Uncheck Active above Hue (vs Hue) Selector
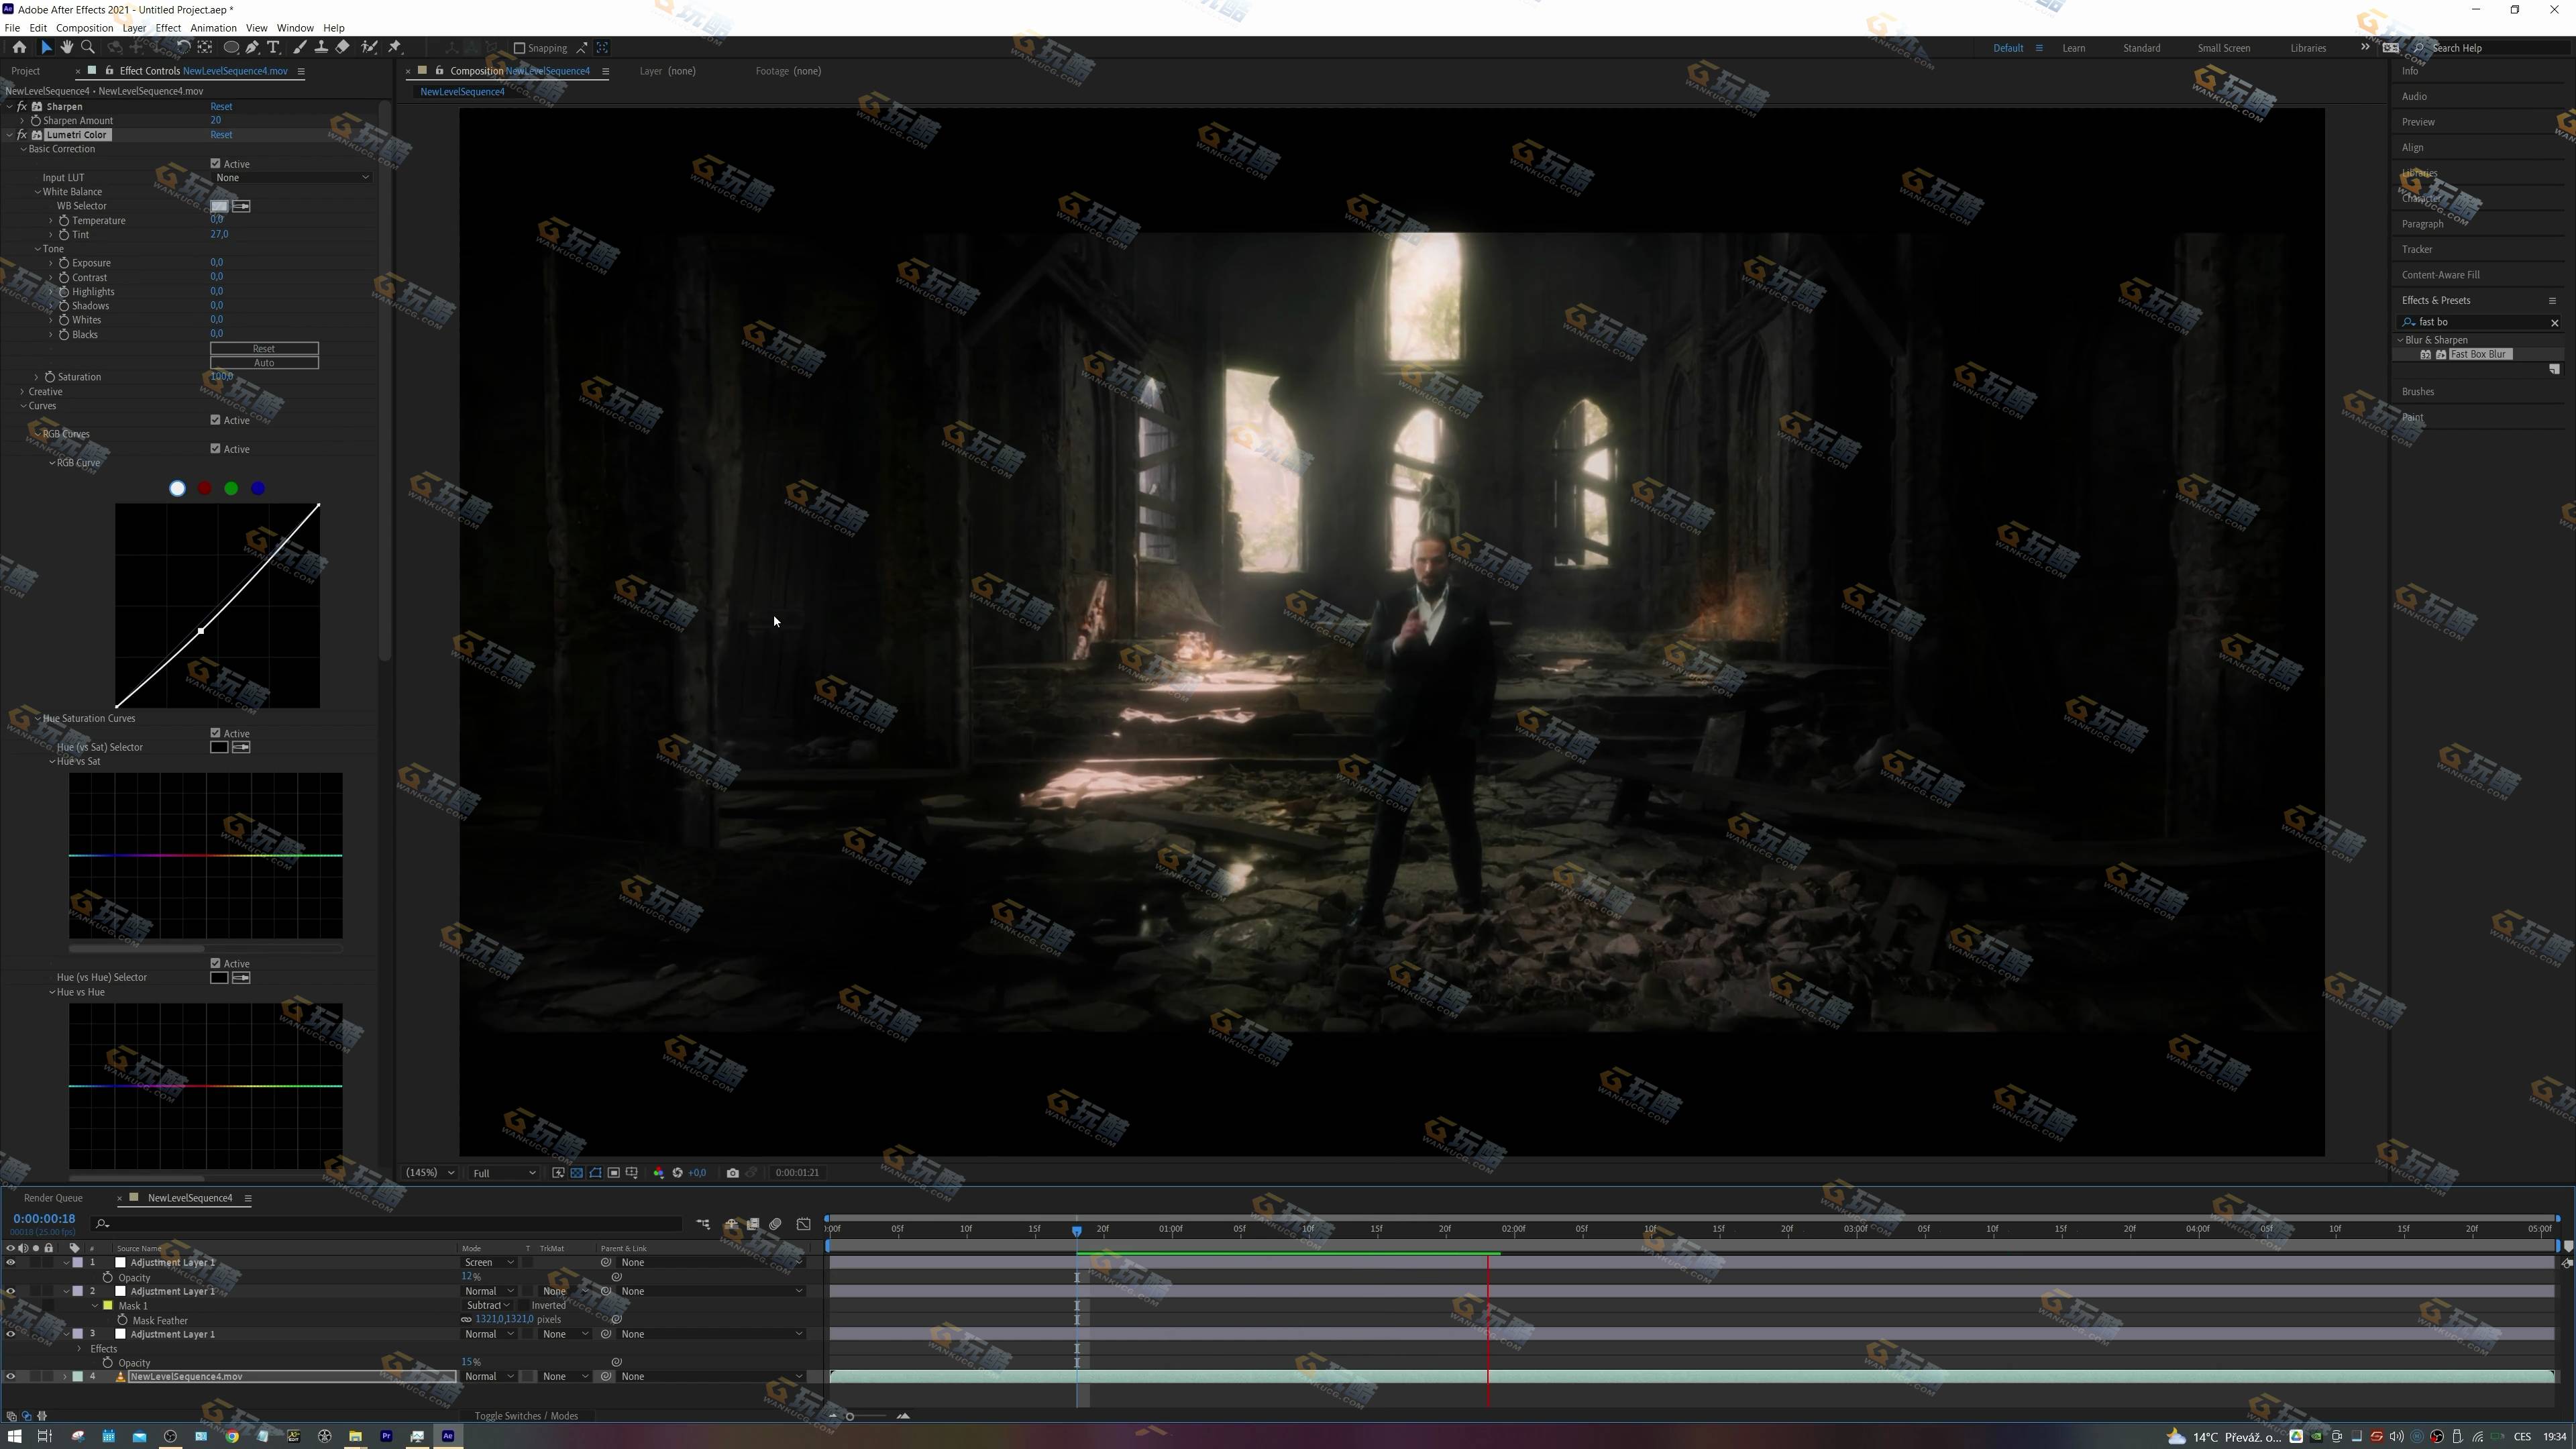 tap(215, 963)
